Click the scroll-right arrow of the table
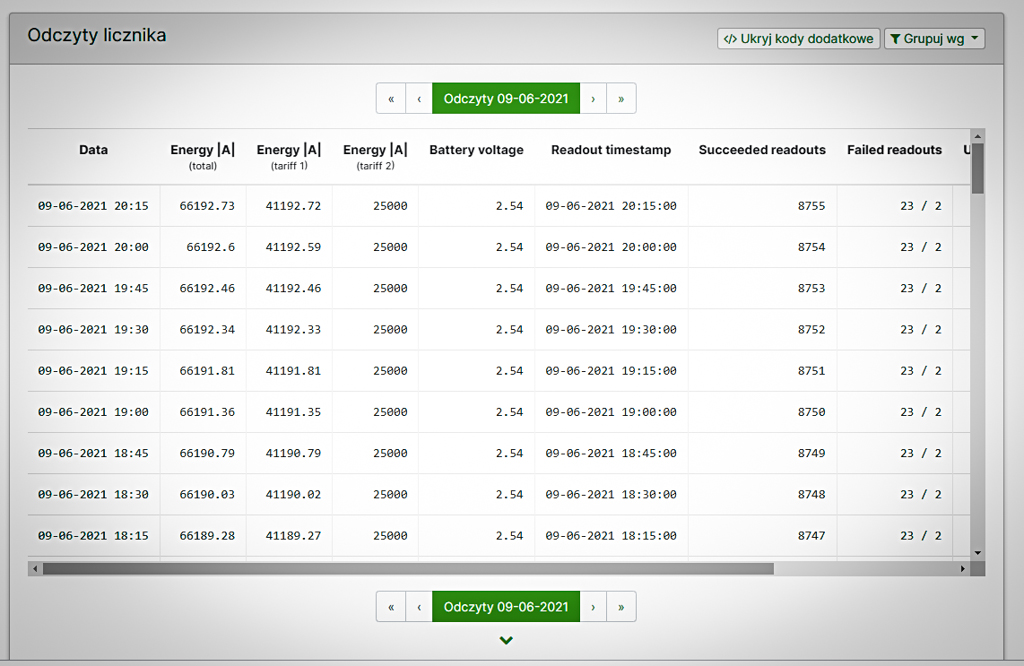 point(963,569)
